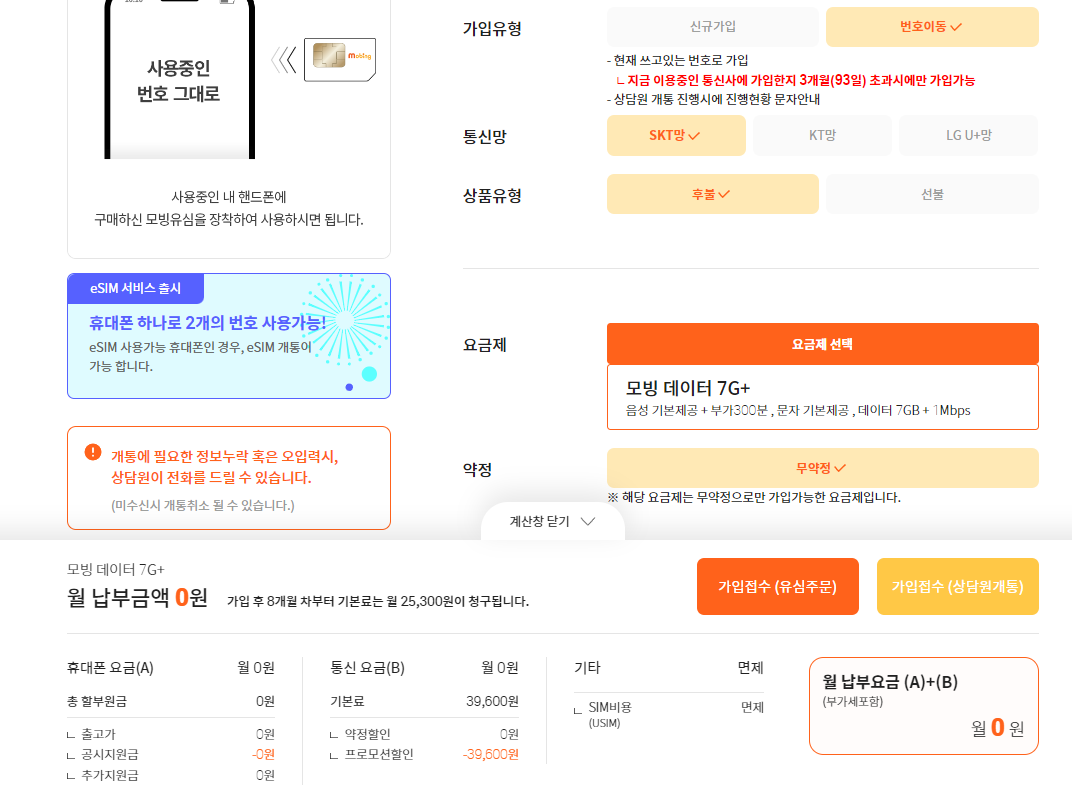This screenshot has width=1072, height=800.
Task: Click the checkmark on 후불 button
Action: pyautogui.click(x=724, y=194)
